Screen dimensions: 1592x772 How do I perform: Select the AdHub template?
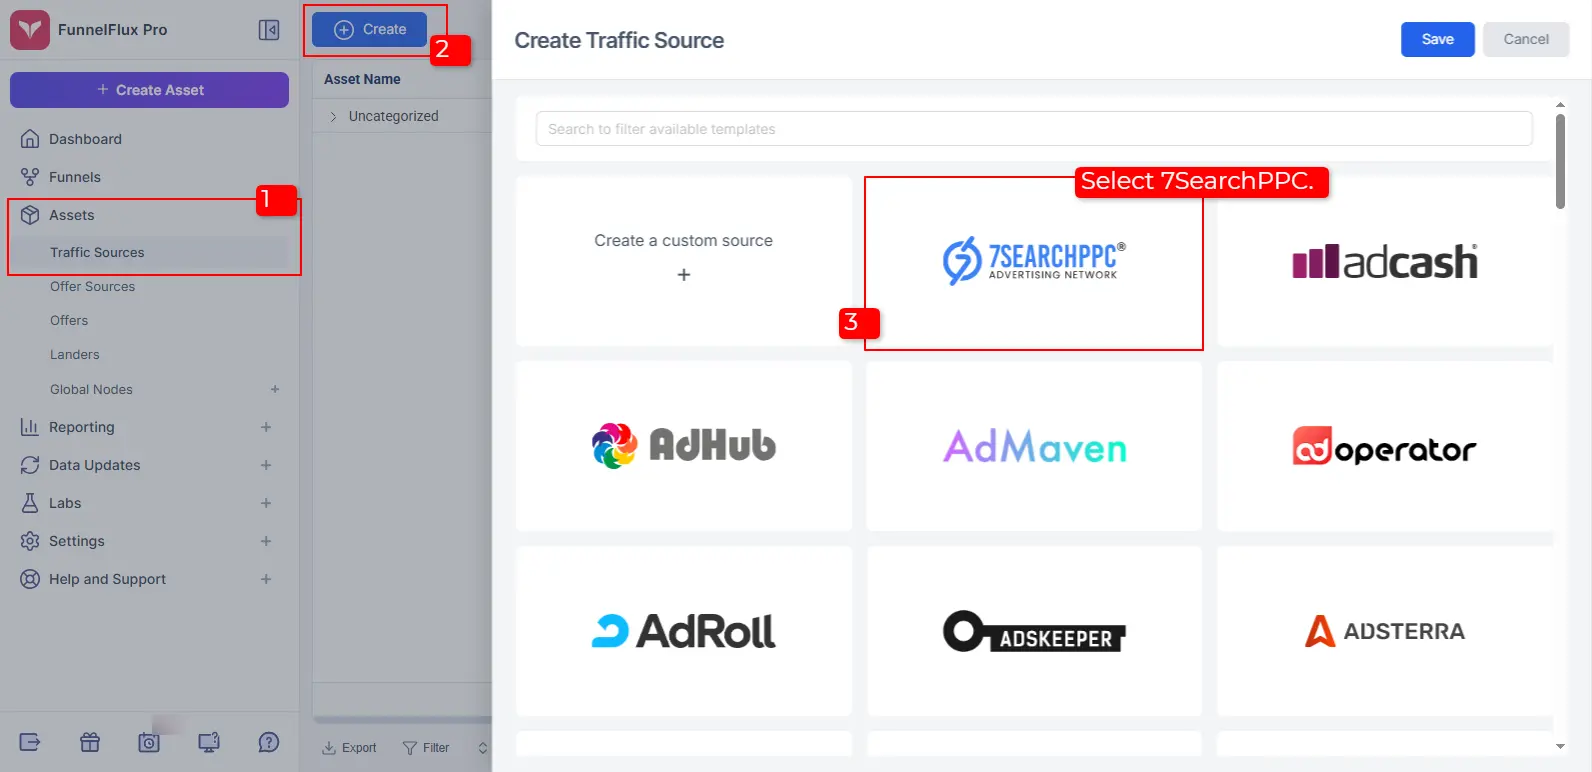pos(684,446)
